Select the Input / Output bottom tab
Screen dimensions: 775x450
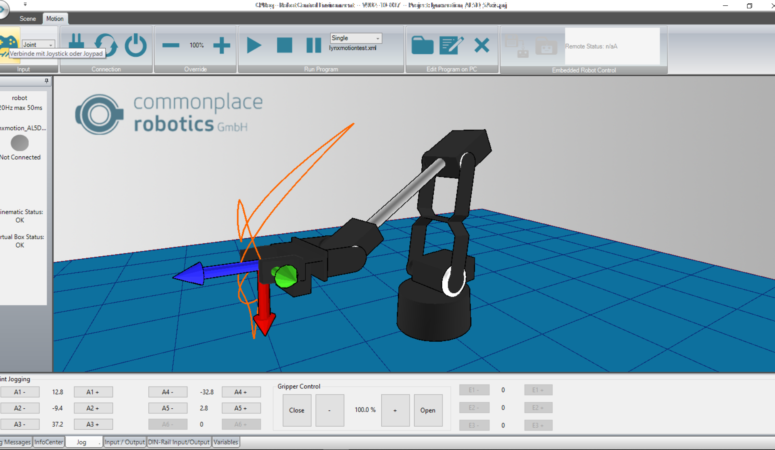point(124,441)
